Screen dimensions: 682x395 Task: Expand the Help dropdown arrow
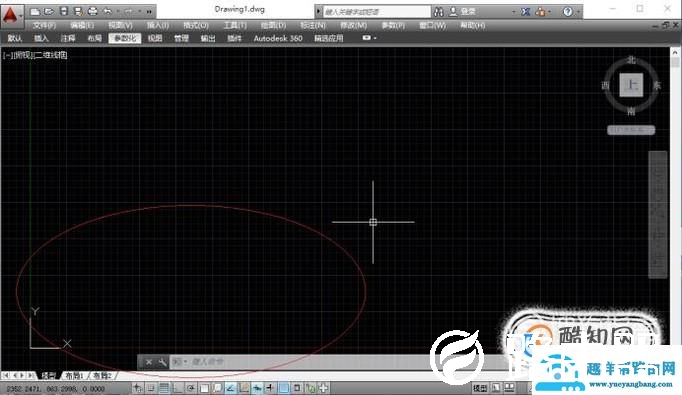pyautogui.click(x=578, y=12)
